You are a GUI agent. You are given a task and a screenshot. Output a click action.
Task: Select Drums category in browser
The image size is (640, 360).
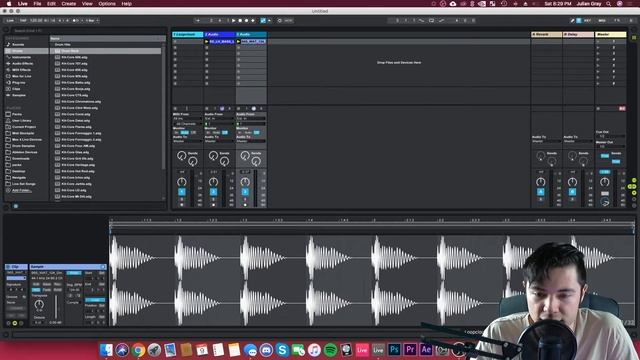pyautogui.click(x=27, y=51)
